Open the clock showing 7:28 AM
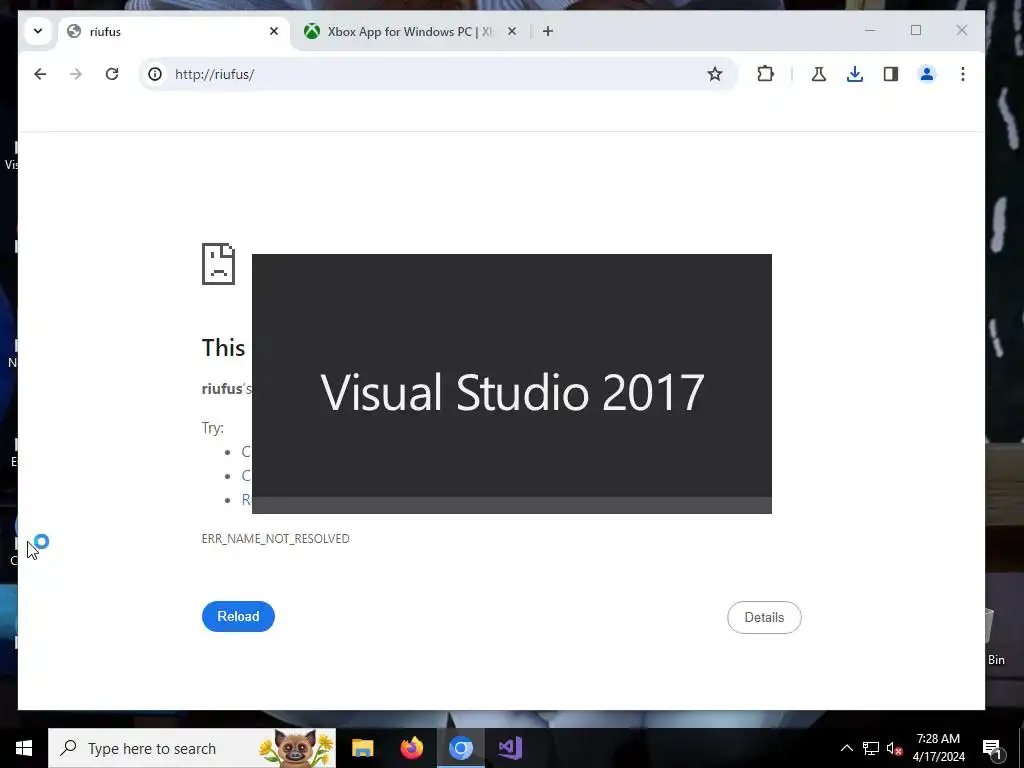This screenshot has height=768, width=1024. tap(938, 748)
